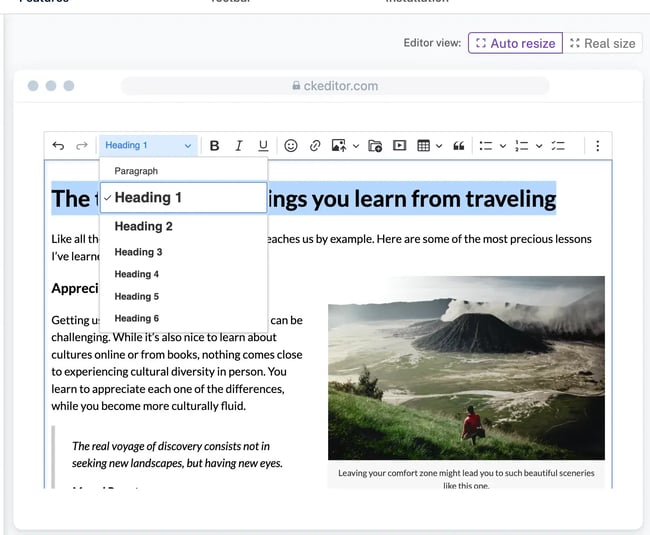650x535 pixels.
Task: Switch editor view to Real size
Action: pyautogui.click(x=602, y=43)
